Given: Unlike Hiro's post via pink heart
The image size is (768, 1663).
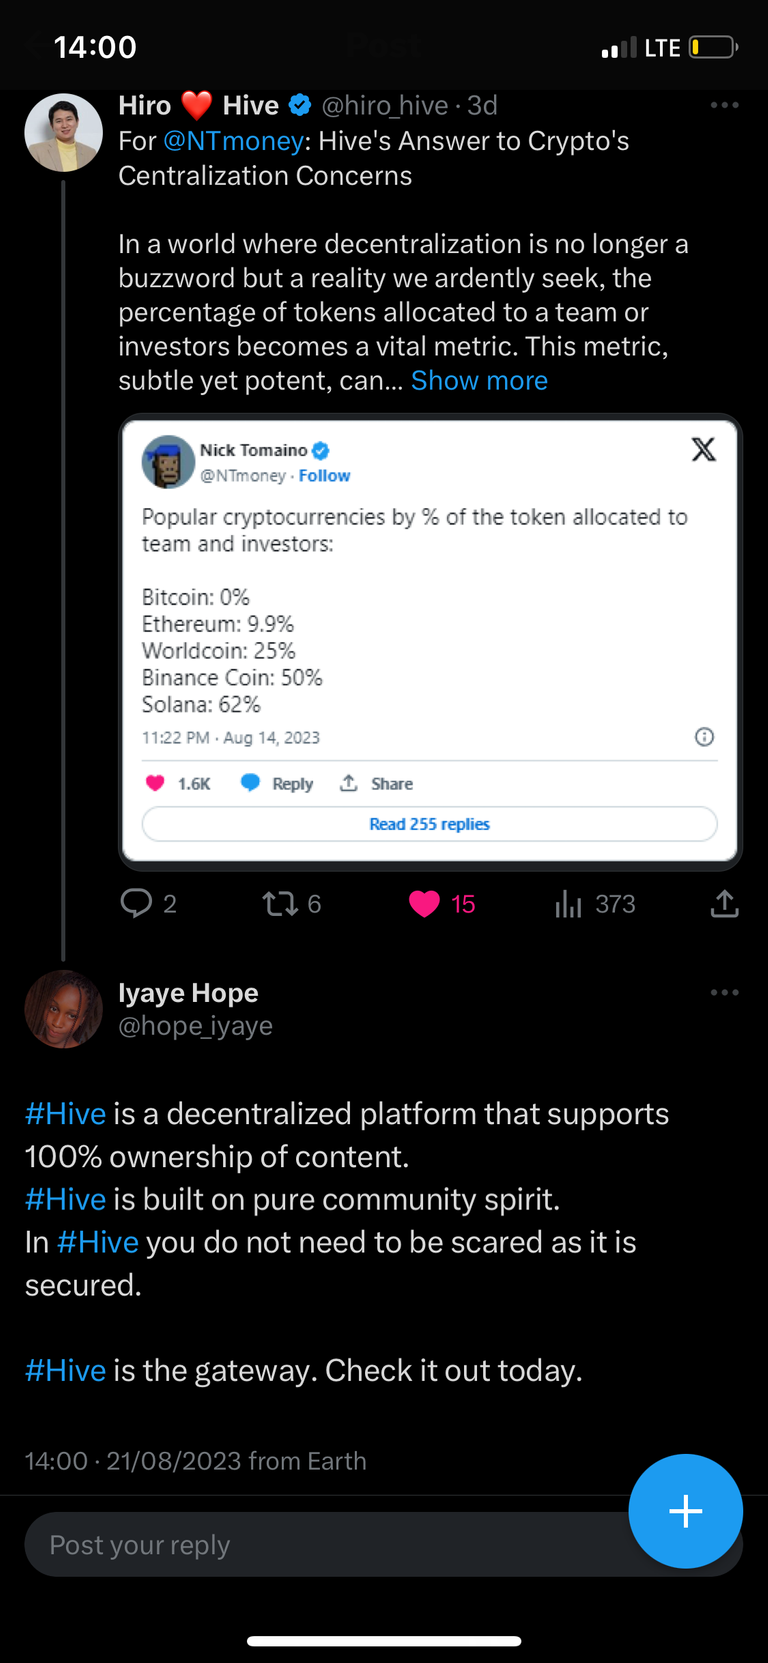Looking at the screenshot, I should [x=441, y=904].
